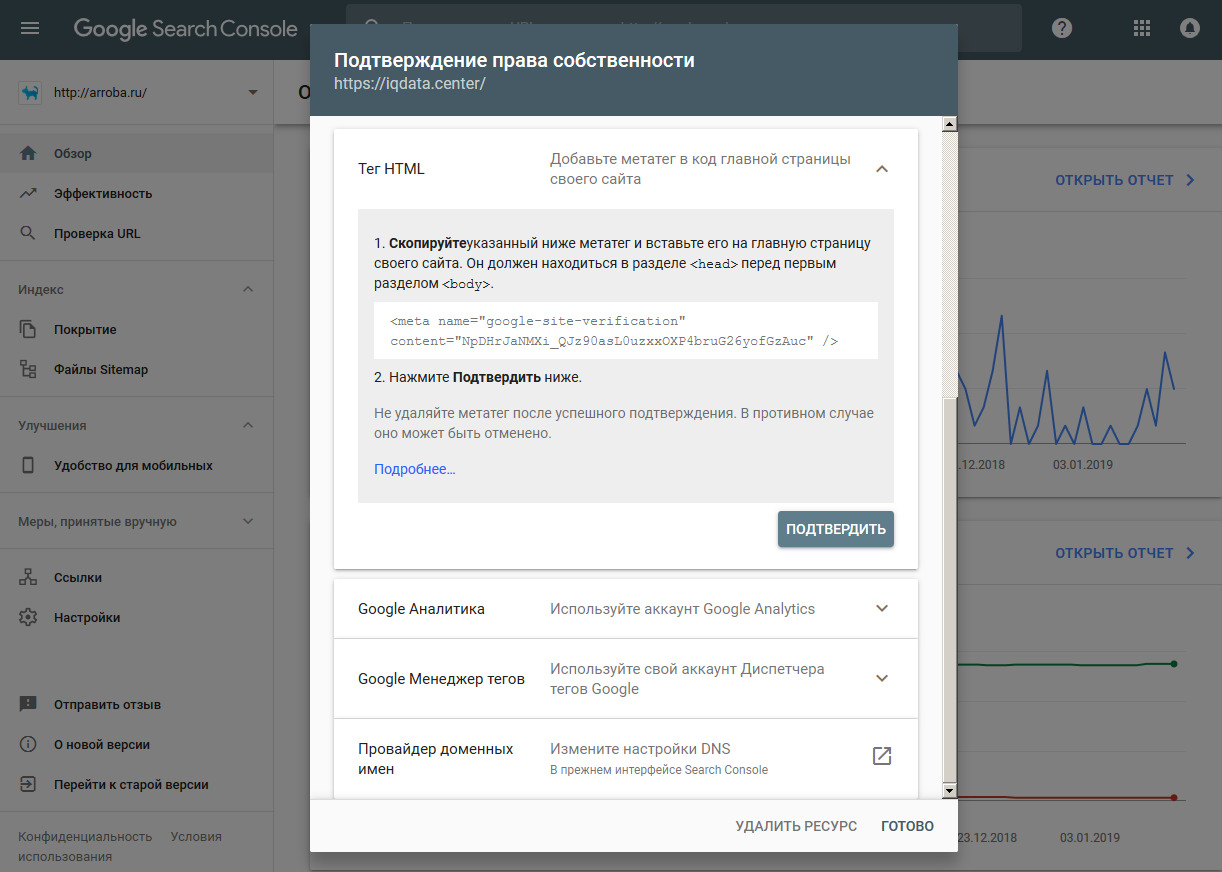Image resolution: width=1222 pixels, height=872 pixels.
Task: Click the phone icon beside Удобство для мобильных
Action: [28, 465]
